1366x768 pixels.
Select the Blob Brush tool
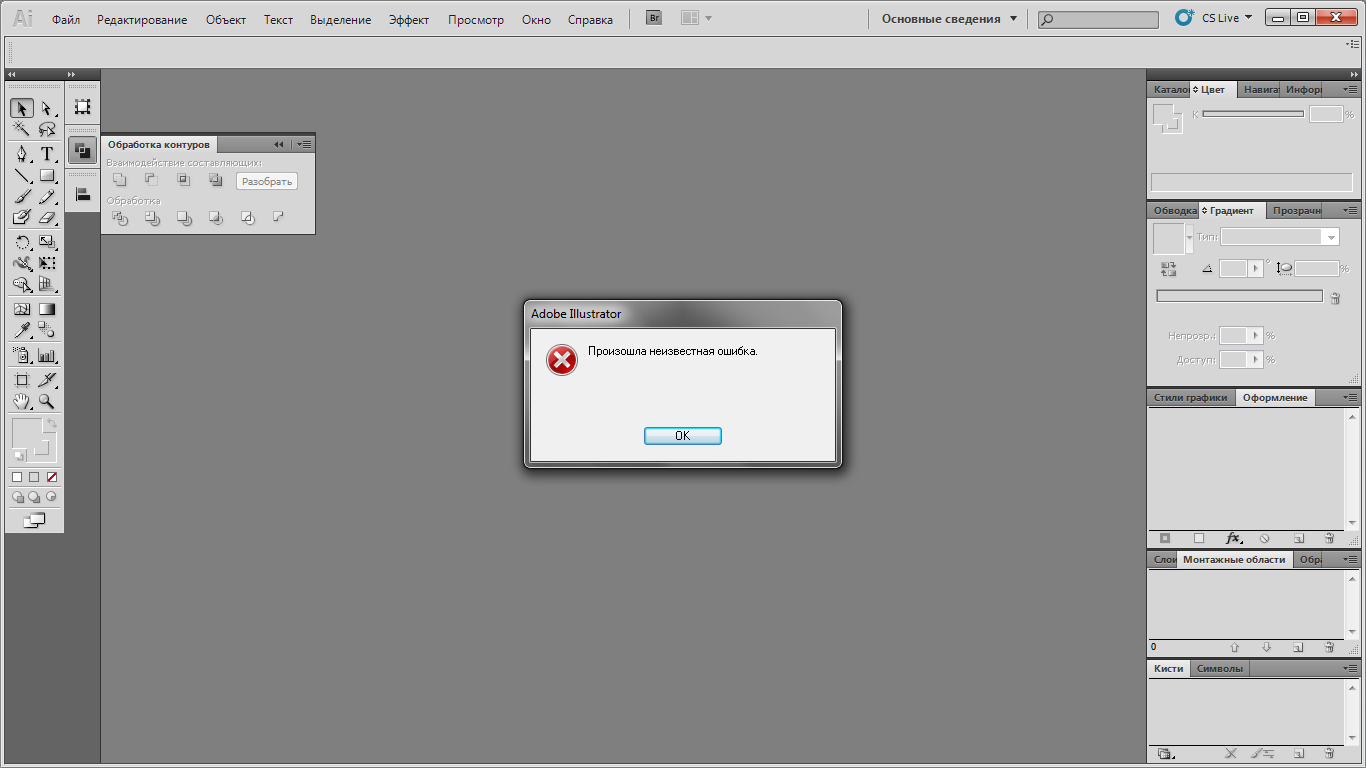22,217
